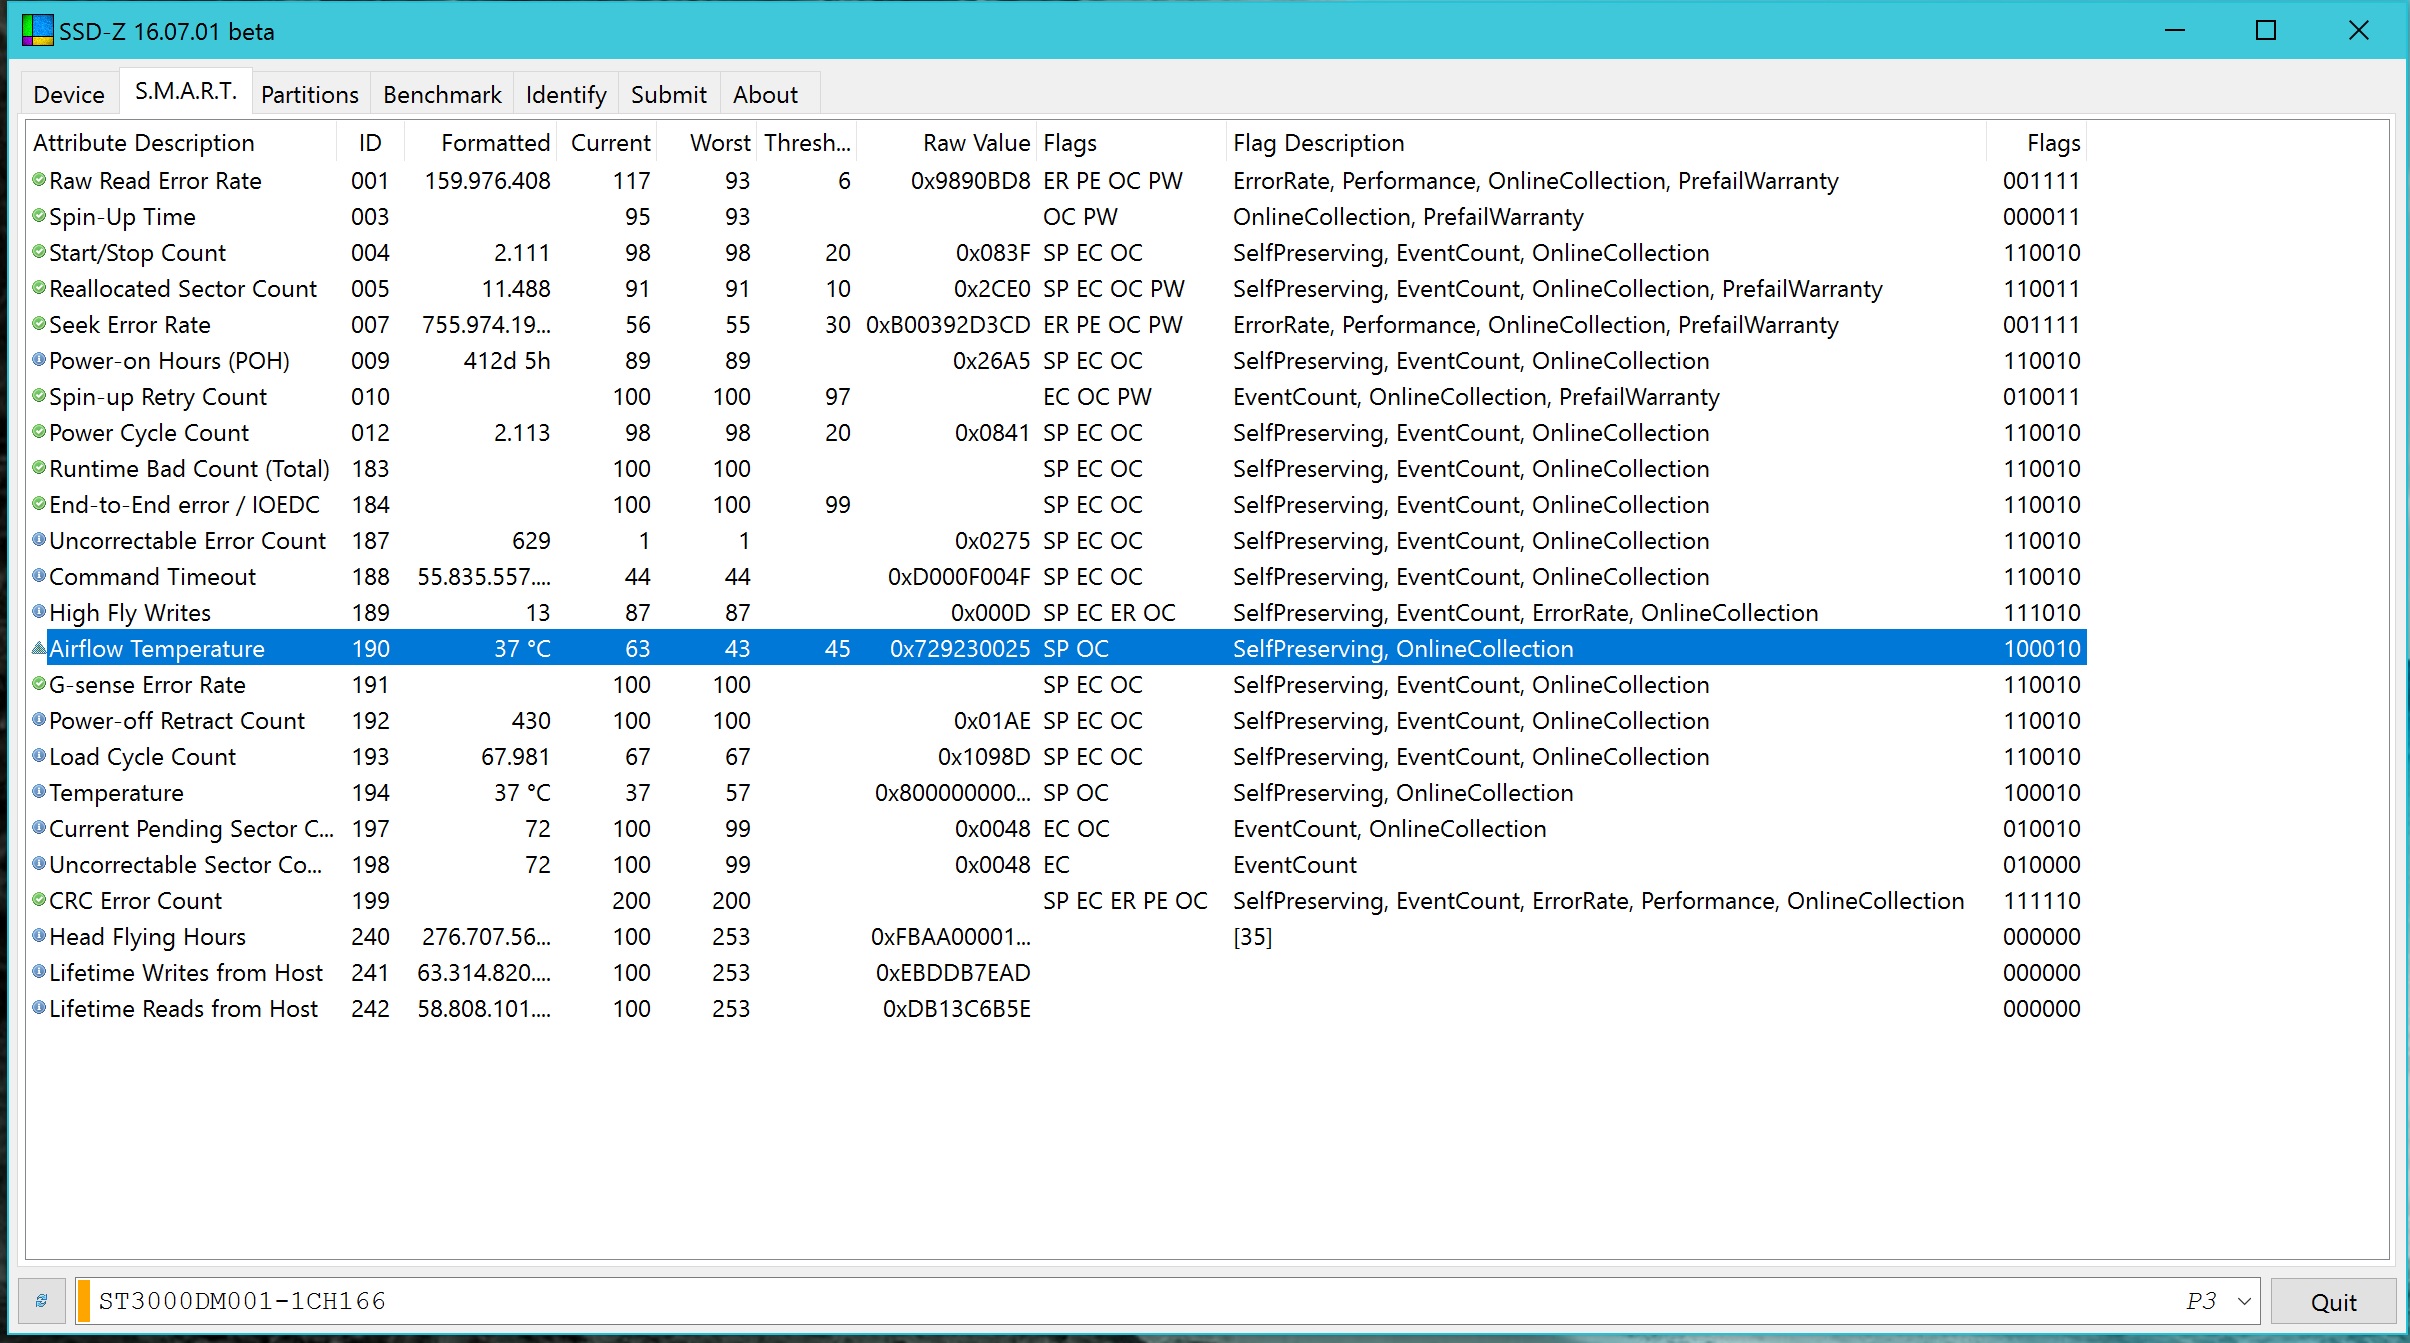Click the SSD-Z application icon in title bar
The height and width of the screenshot is (1343, 2410).
(x=37, y=30)
